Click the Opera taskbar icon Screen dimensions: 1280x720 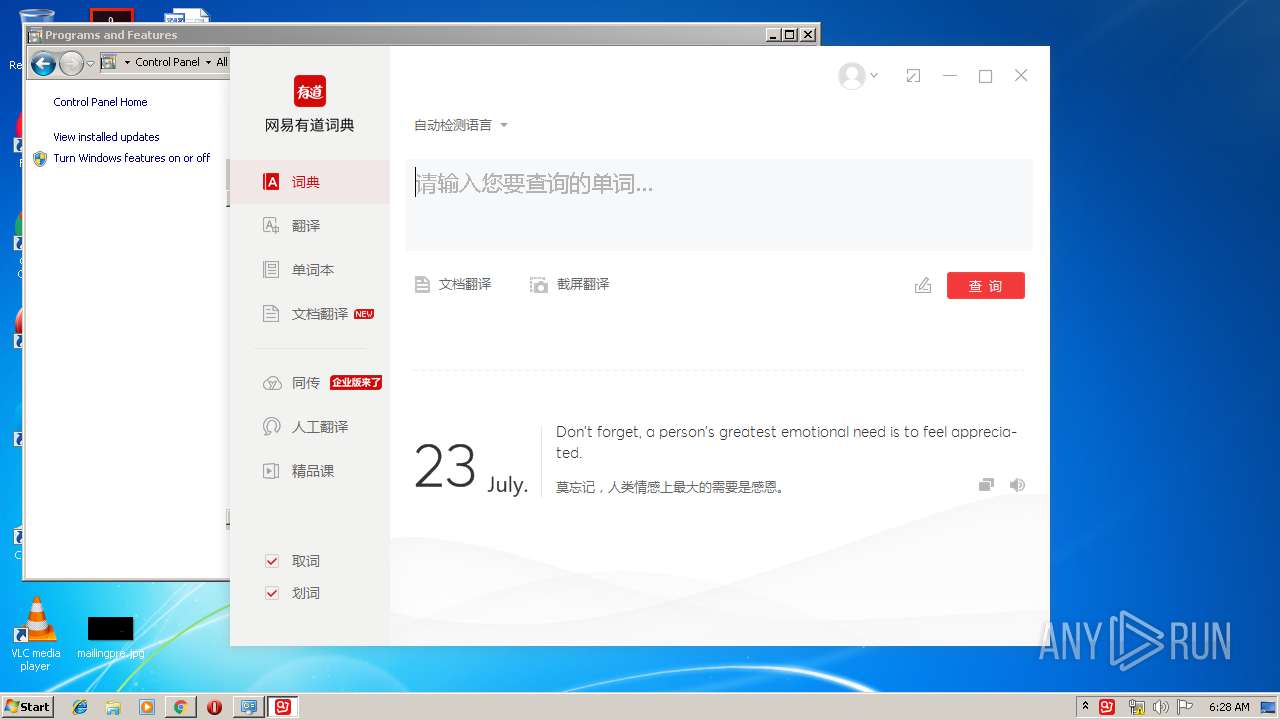214,707
